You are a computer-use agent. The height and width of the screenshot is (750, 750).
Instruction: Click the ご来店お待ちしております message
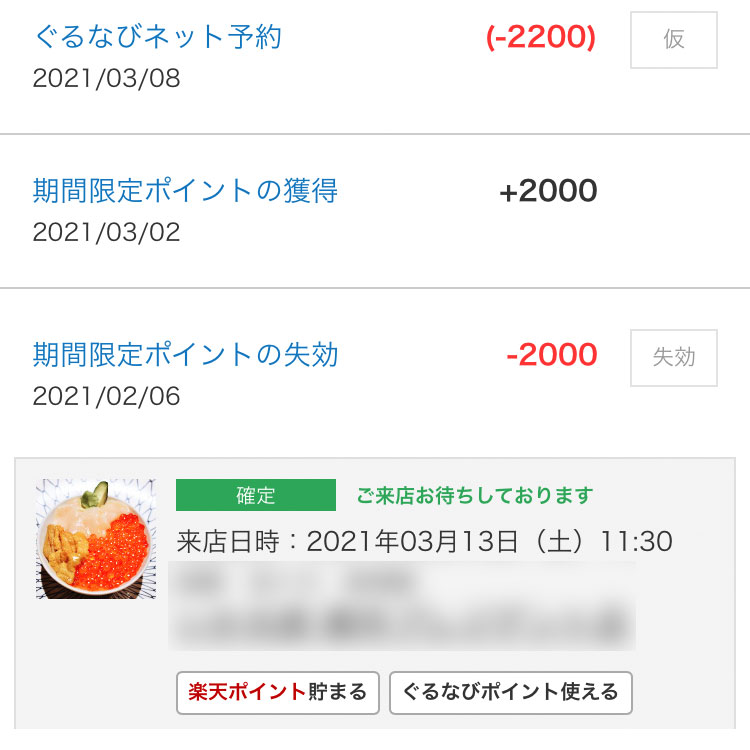click(x=475, y=495)
